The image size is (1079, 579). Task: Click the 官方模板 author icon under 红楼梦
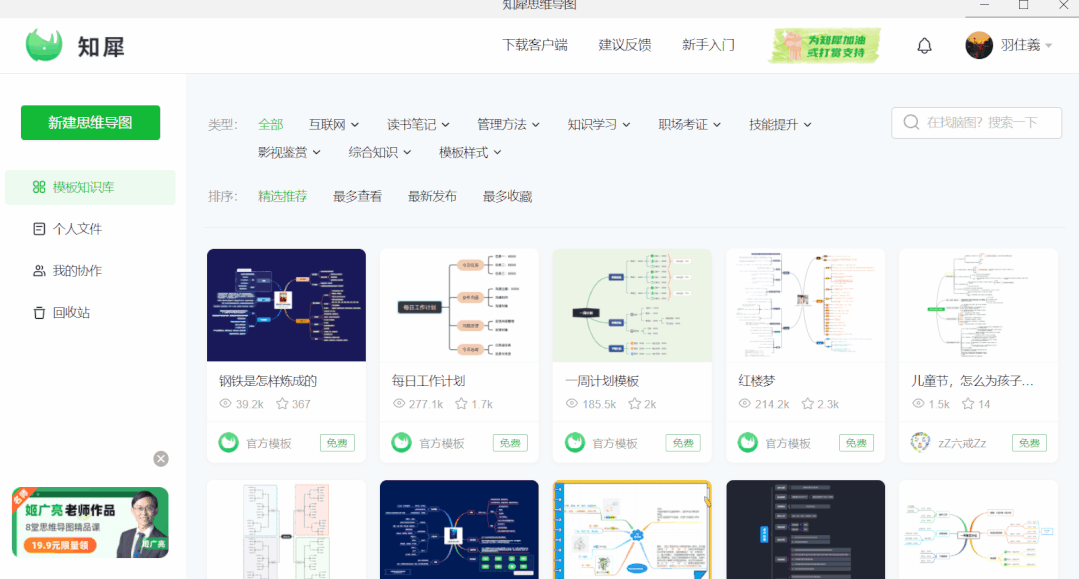(x=747, y=443)
